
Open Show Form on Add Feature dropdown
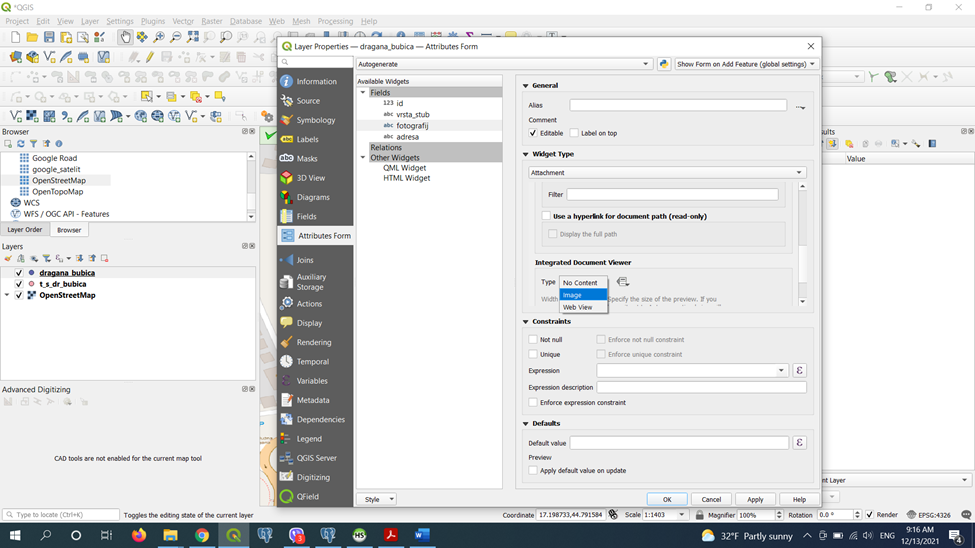[x=746, y=64]
